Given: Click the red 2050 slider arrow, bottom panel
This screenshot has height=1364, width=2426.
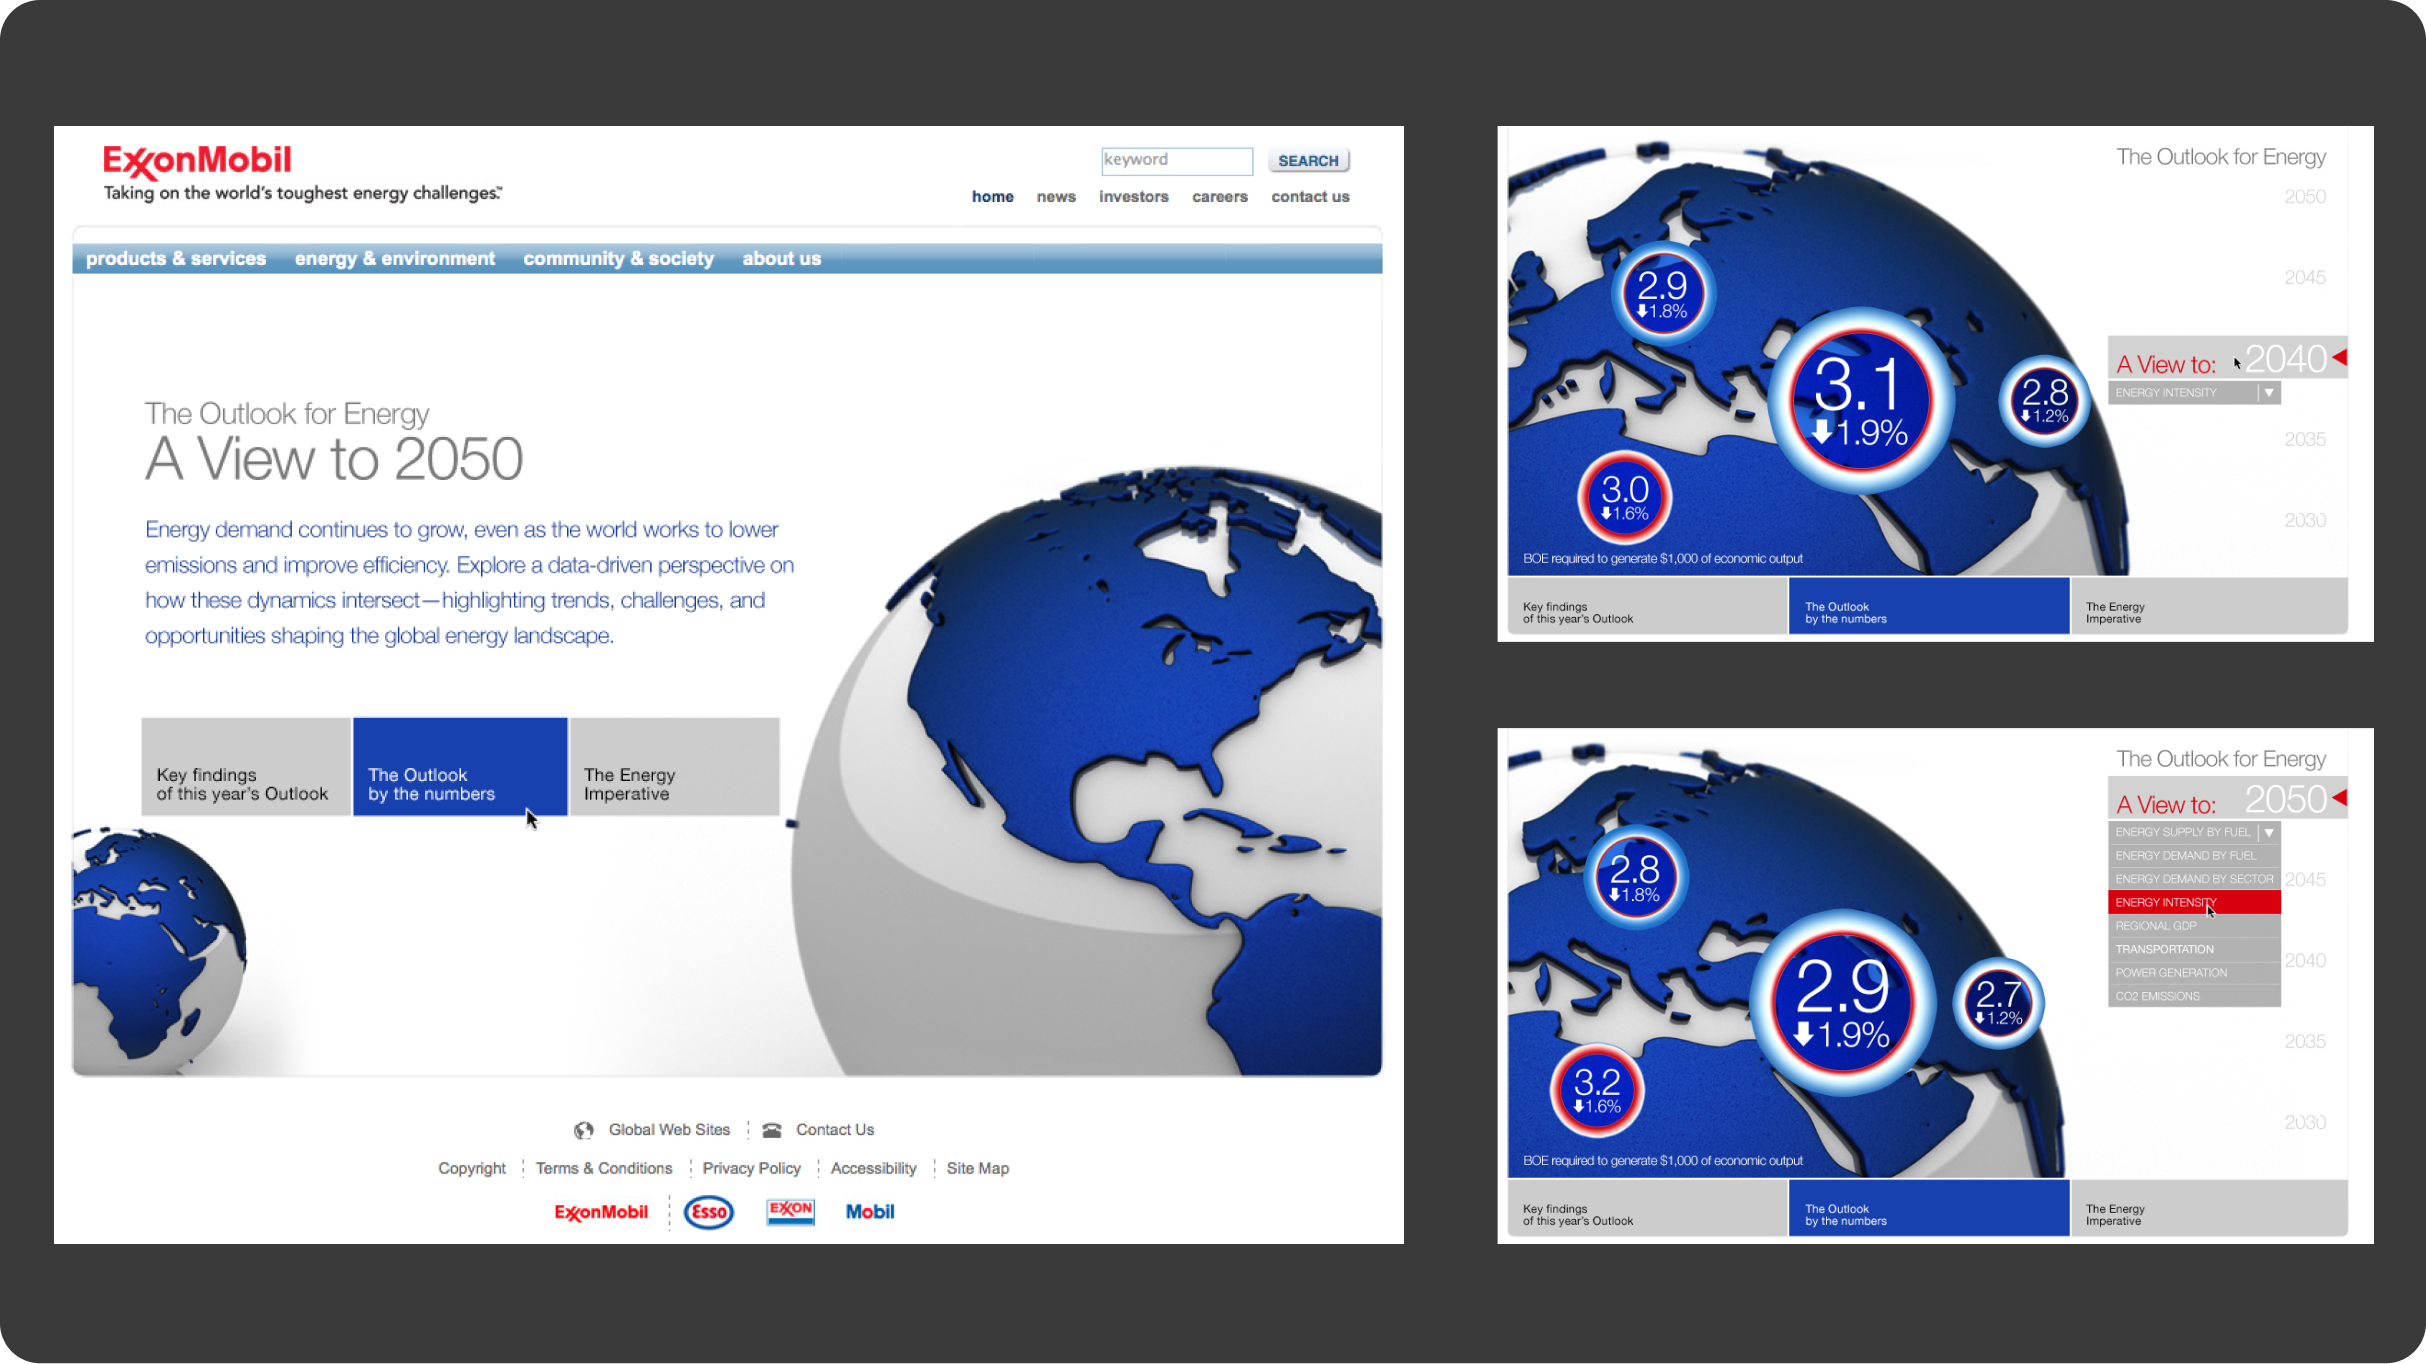Looking at the screenshot, I should [2340, 798].
